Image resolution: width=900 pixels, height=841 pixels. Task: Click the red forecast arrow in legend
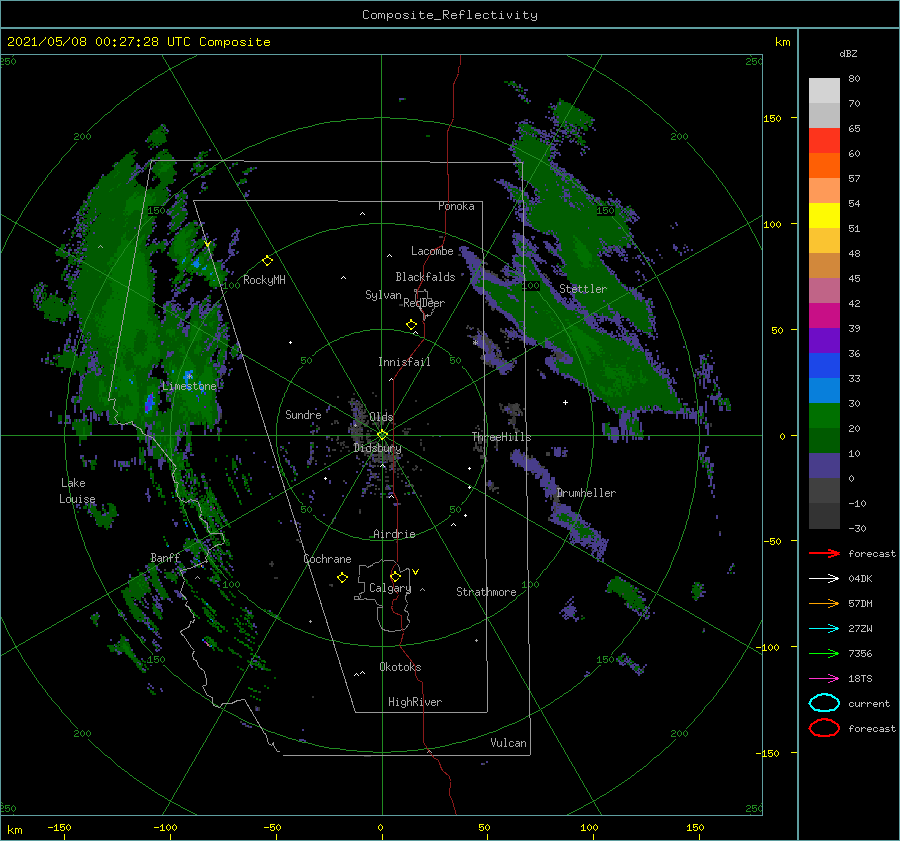point(824,553)
